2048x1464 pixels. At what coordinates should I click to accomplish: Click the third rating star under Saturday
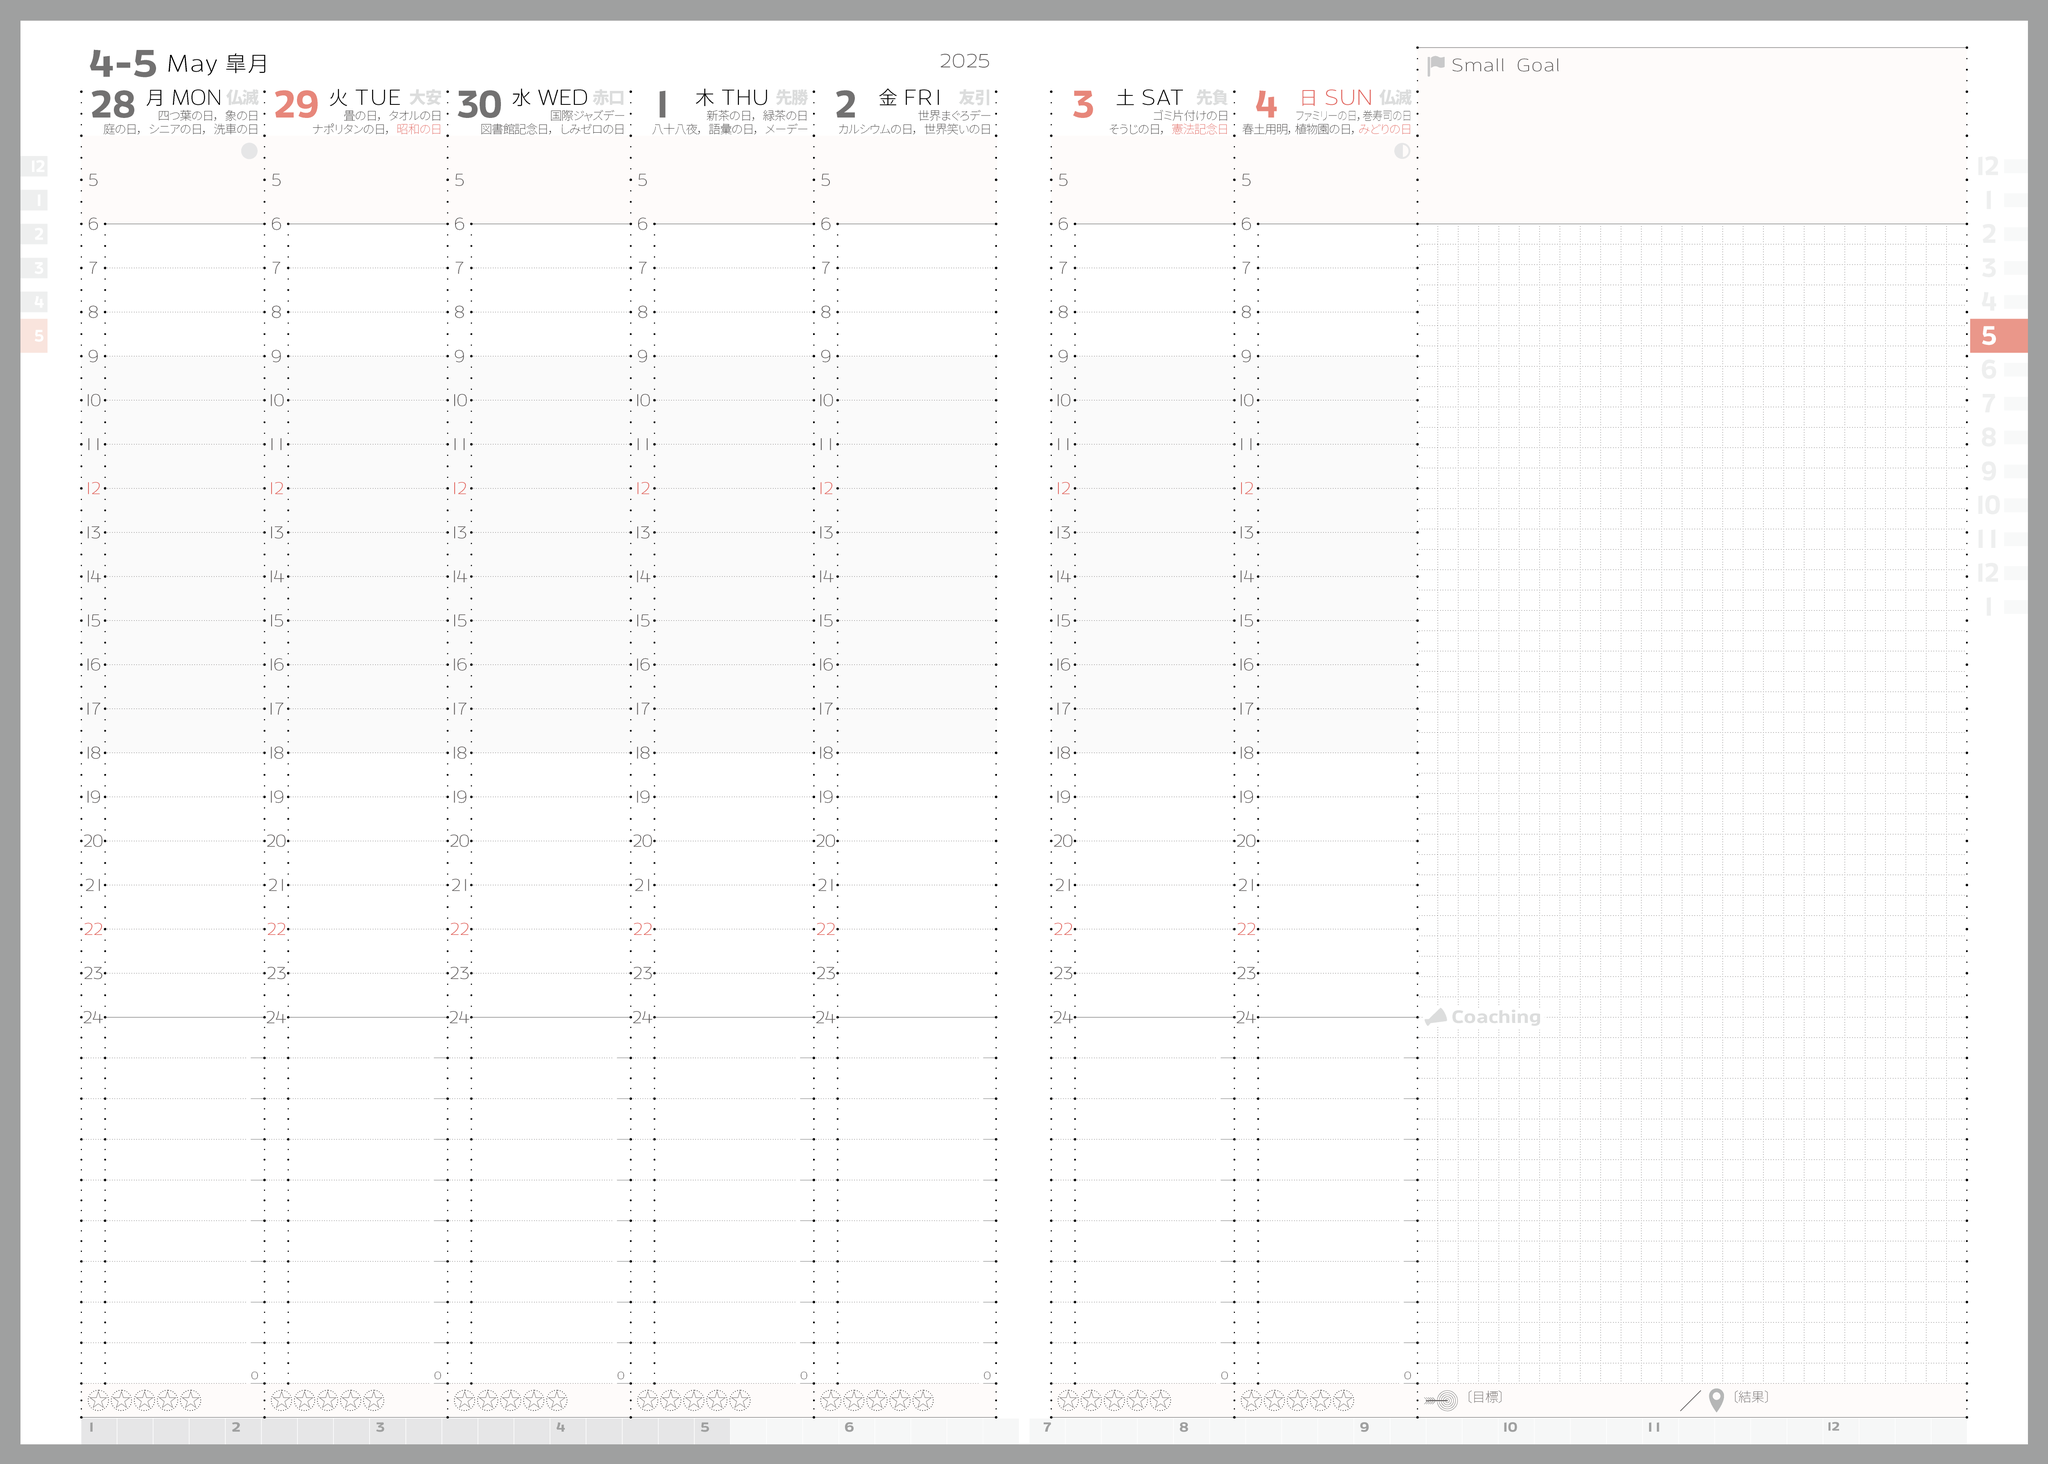click(x=1114, y=1400)
